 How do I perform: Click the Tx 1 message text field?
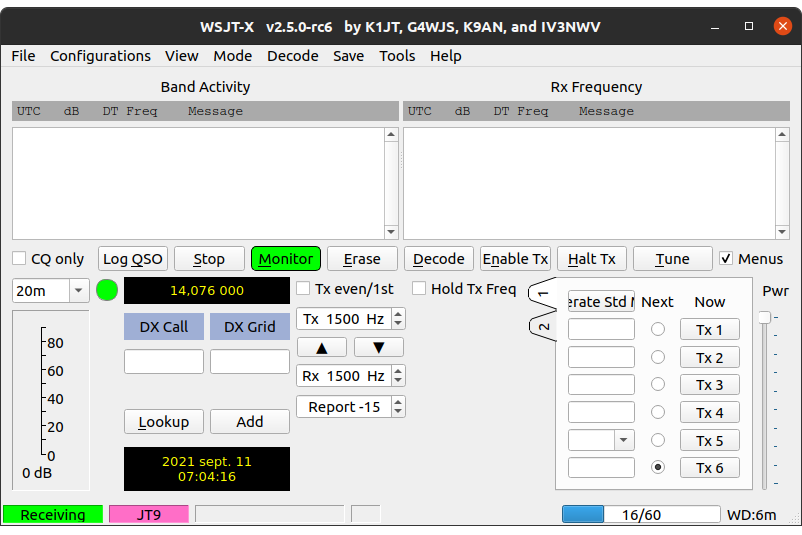pos(601,329)
